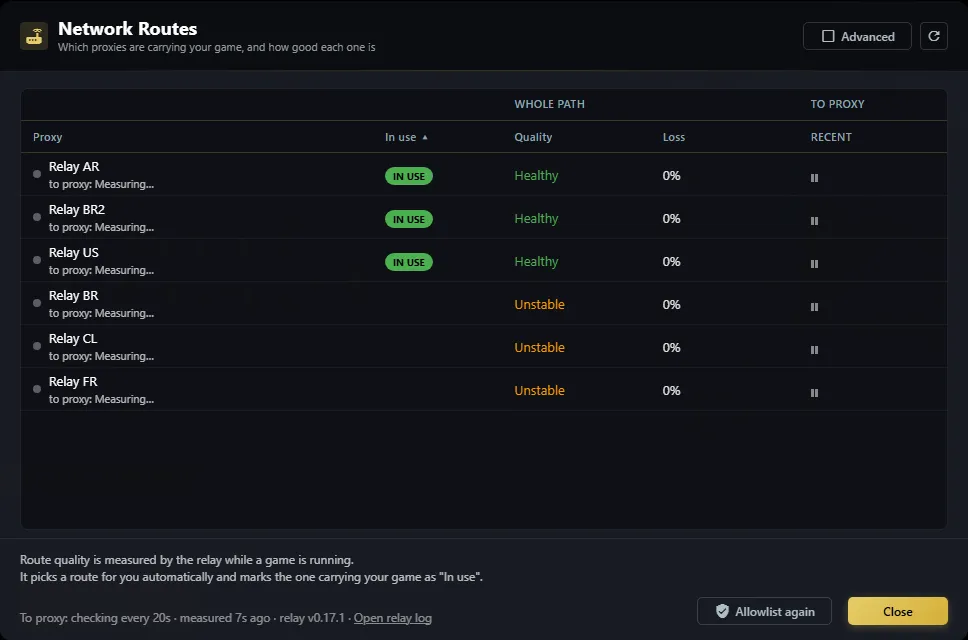Click the RECENT column header

(831, 137)
